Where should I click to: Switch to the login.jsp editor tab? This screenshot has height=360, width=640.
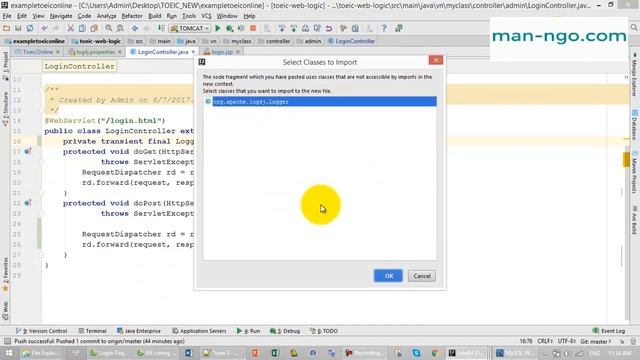tap(222, 52)
